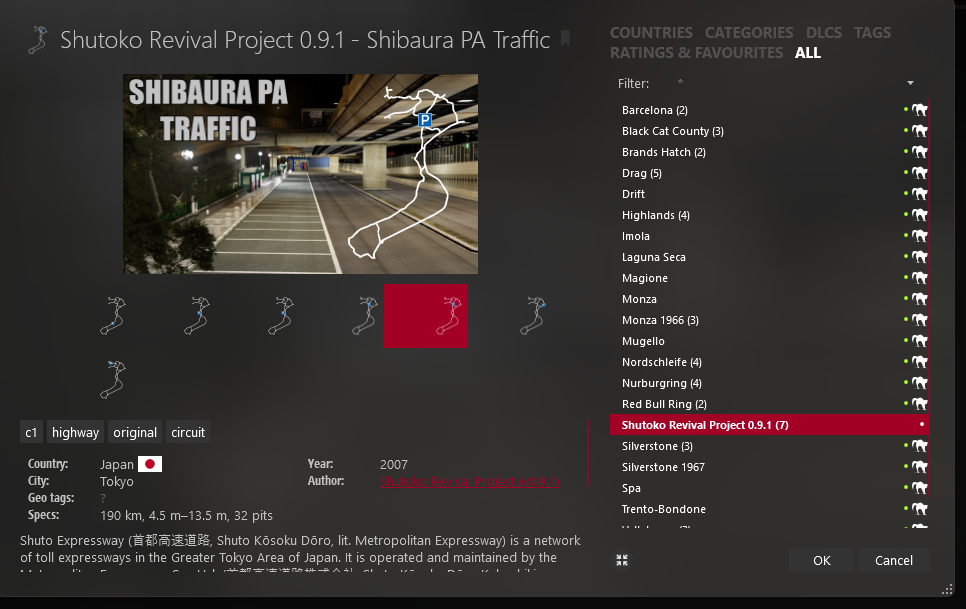Click the Kunos cat icon in Drift row
The height and width of the screenshot is (609, 966).
[x=920, y=193]
